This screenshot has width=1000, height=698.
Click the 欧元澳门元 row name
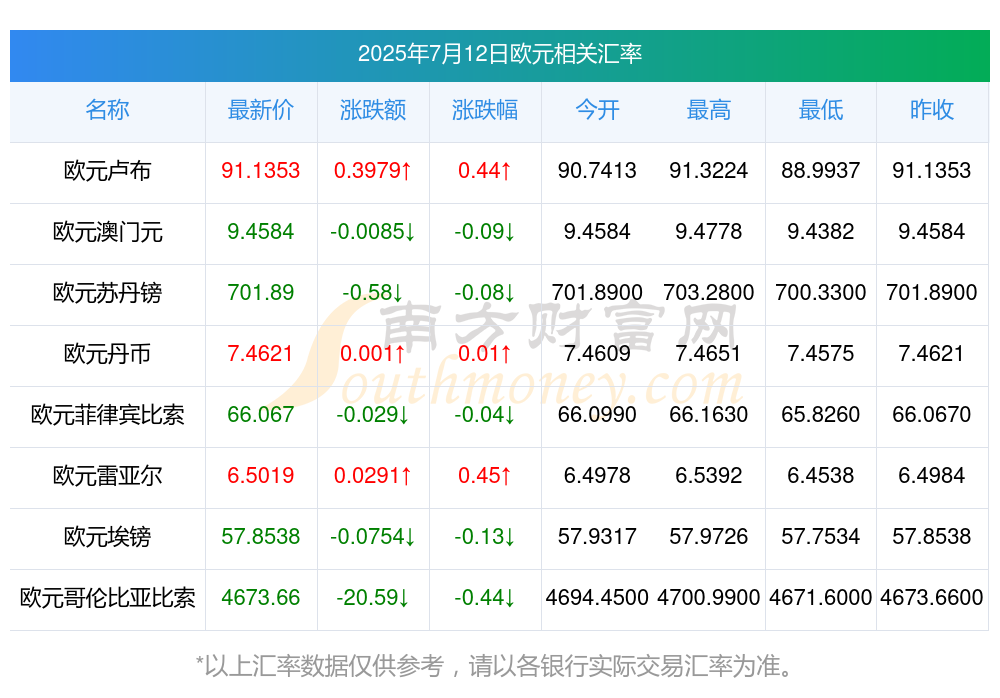pos(107,232)
